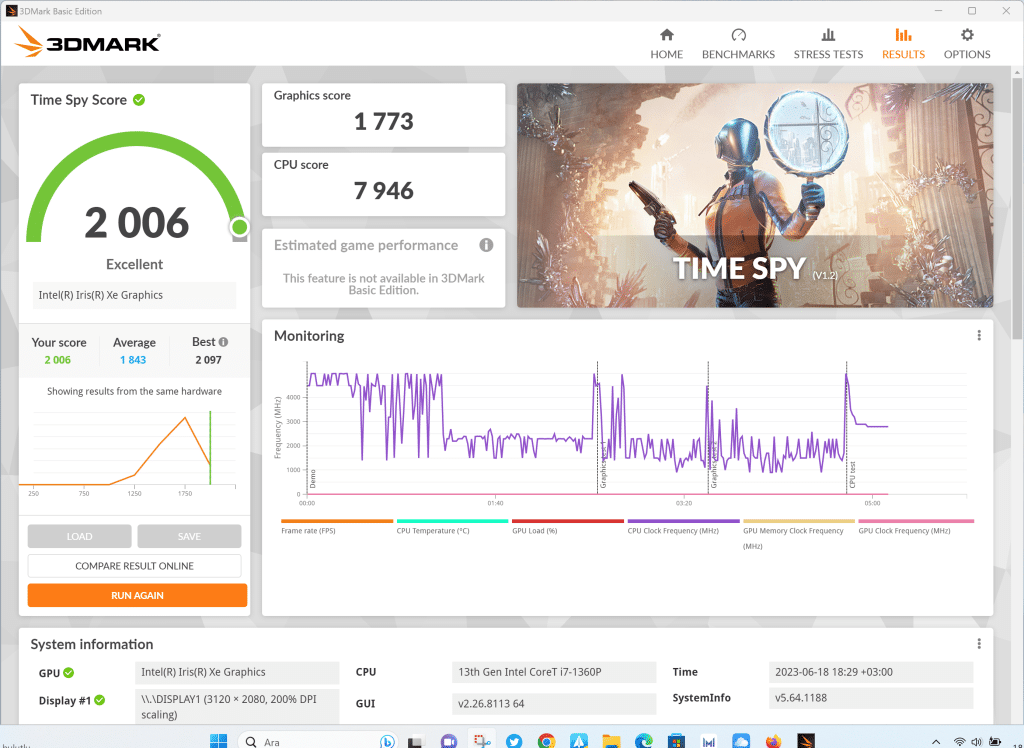1024x748 pixels.
Task: Click the CPU score value 7 946
Action: (383, 191)
